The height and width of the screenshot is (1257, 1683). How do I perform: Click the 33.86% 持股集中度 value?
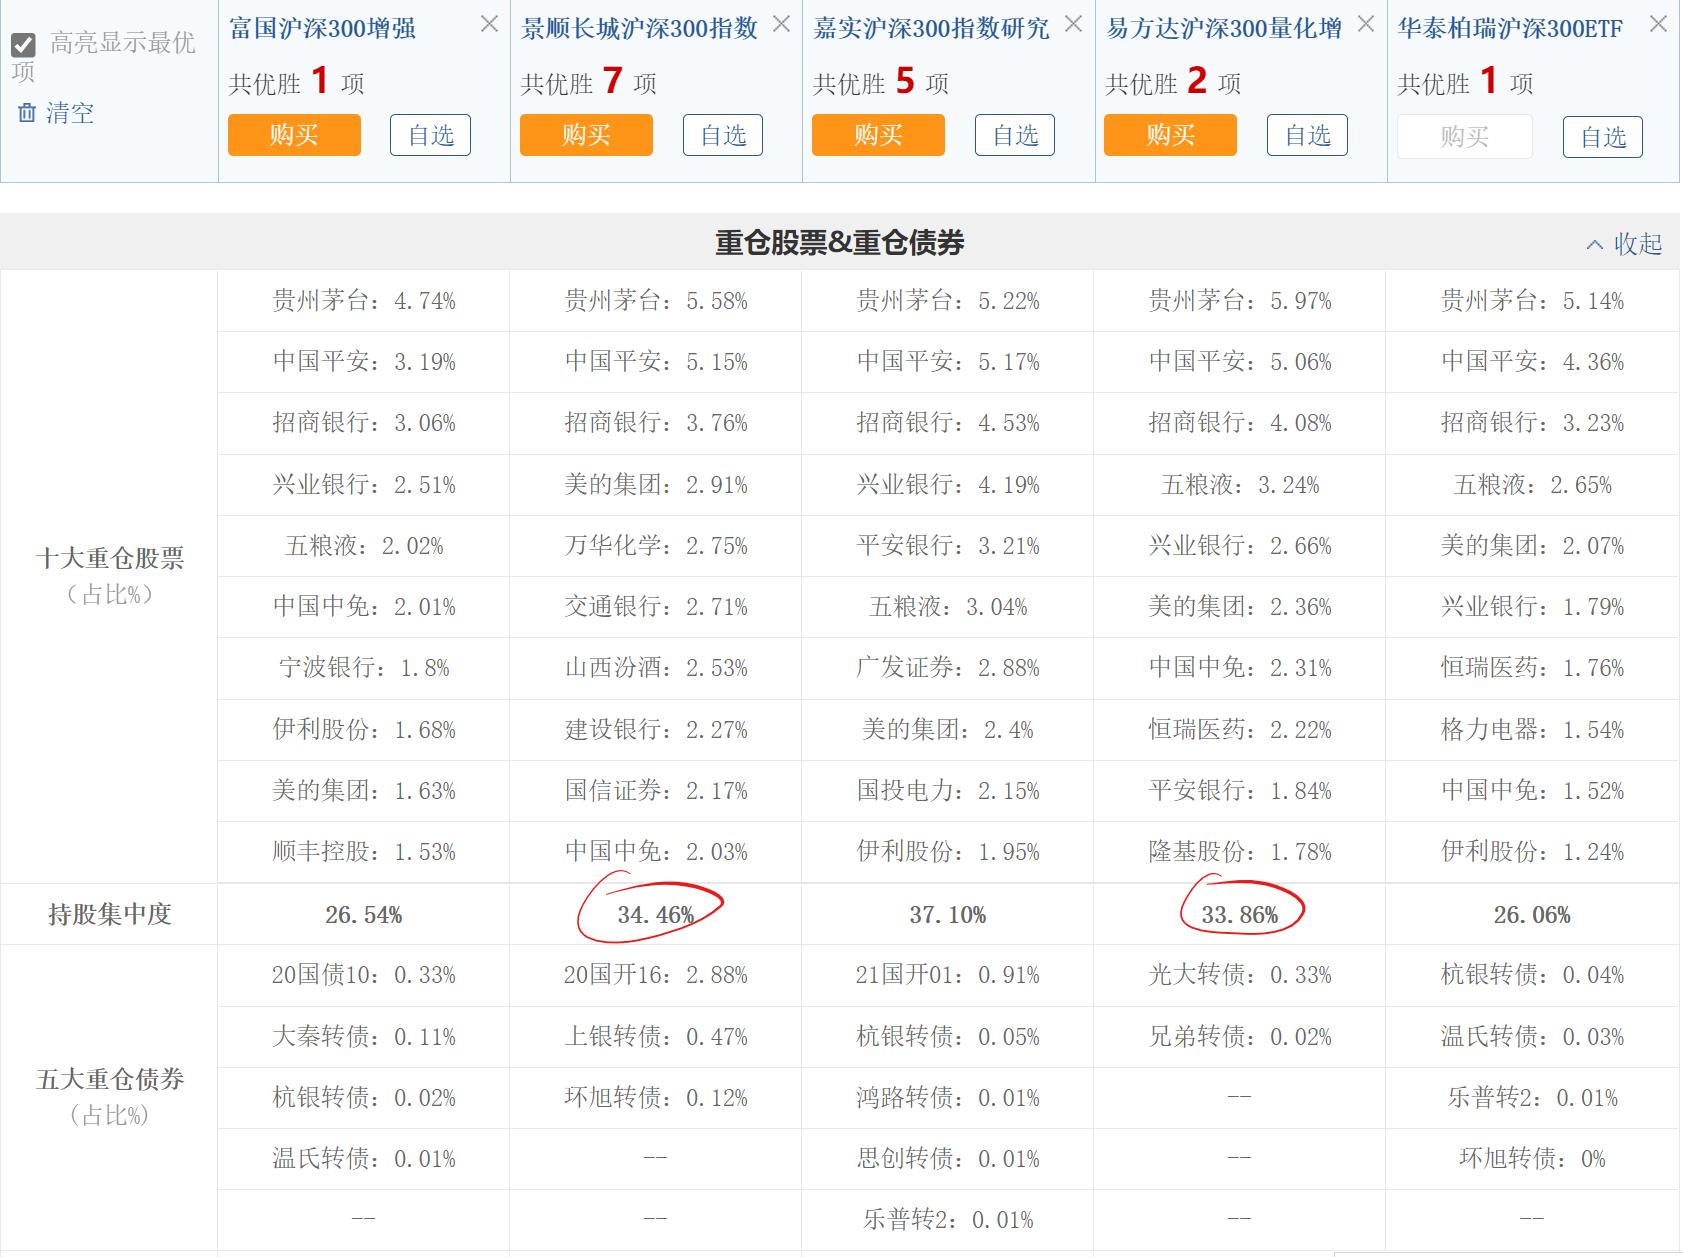click(1240, 915)
